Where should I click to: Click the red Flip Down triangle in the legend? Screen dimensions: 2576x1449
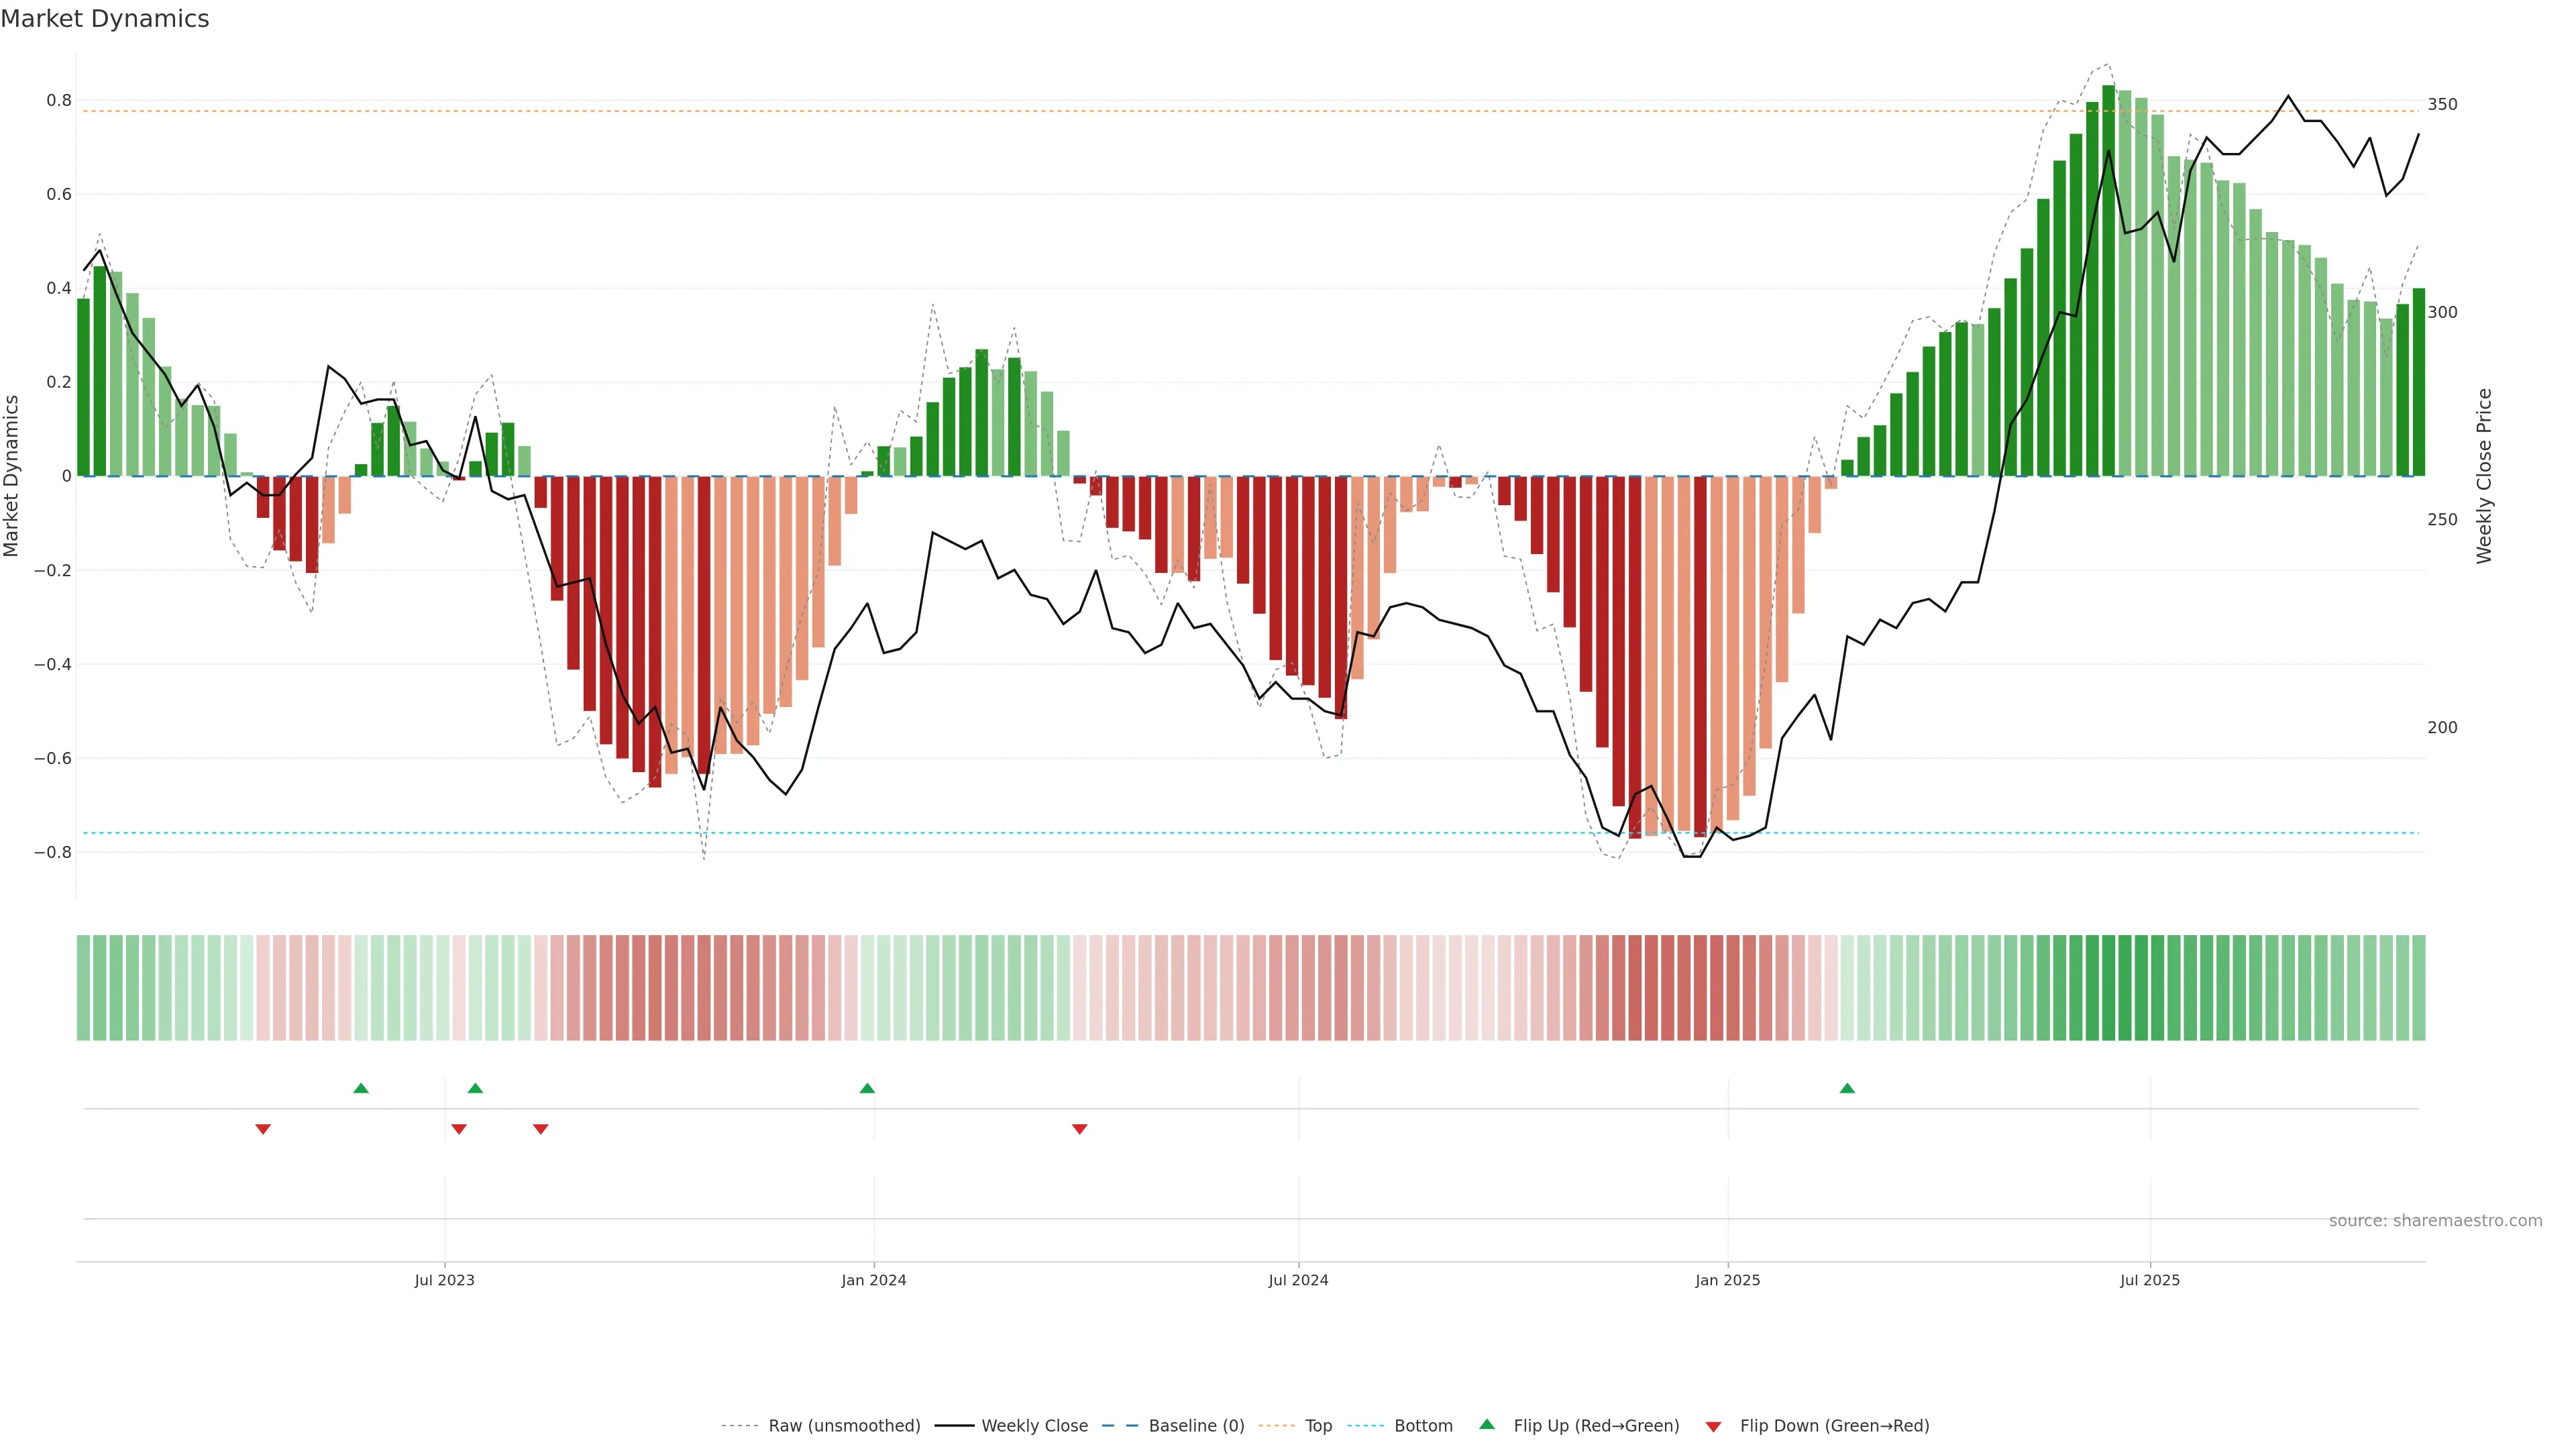click(1713, 1426)
